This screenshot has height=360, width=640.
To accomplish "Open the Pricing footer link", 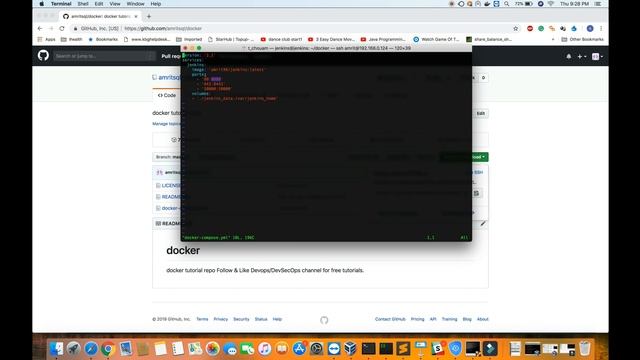I will click(x=418, y=319).
